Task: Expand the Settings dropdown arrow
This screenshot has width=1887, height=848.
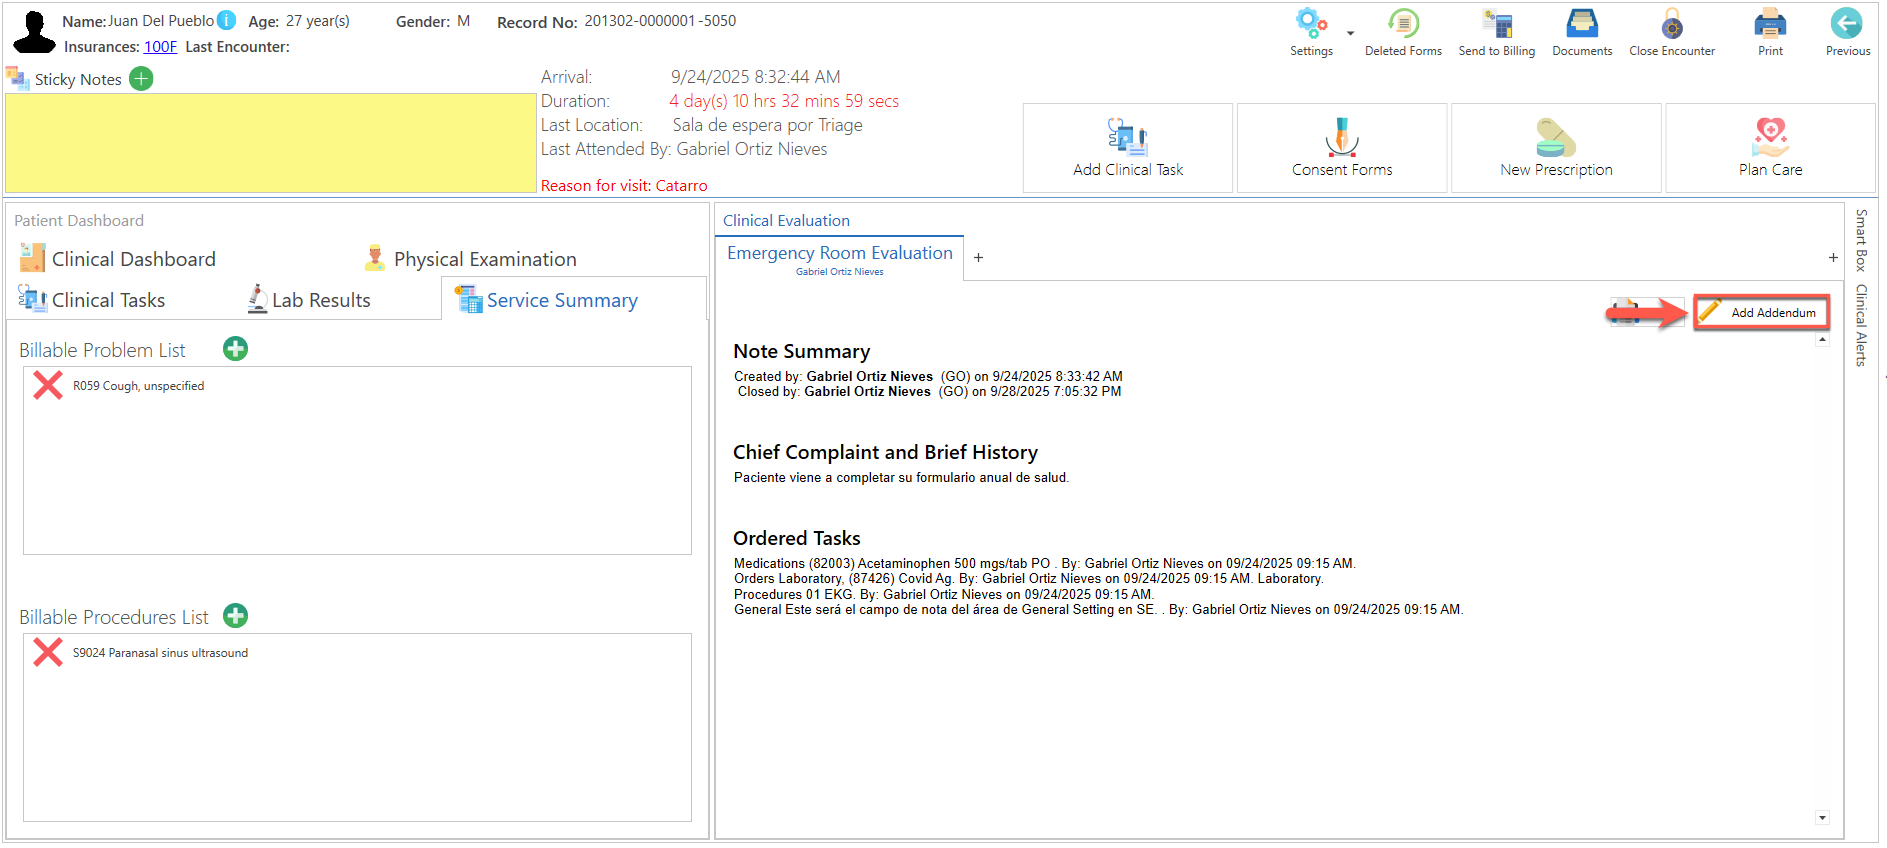Action: coord(1350,33)
